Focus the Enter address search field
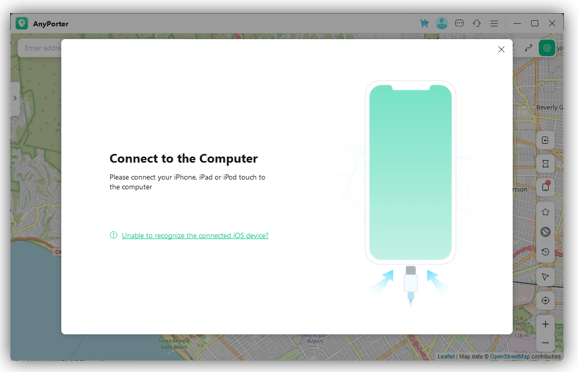 (40, 48)
